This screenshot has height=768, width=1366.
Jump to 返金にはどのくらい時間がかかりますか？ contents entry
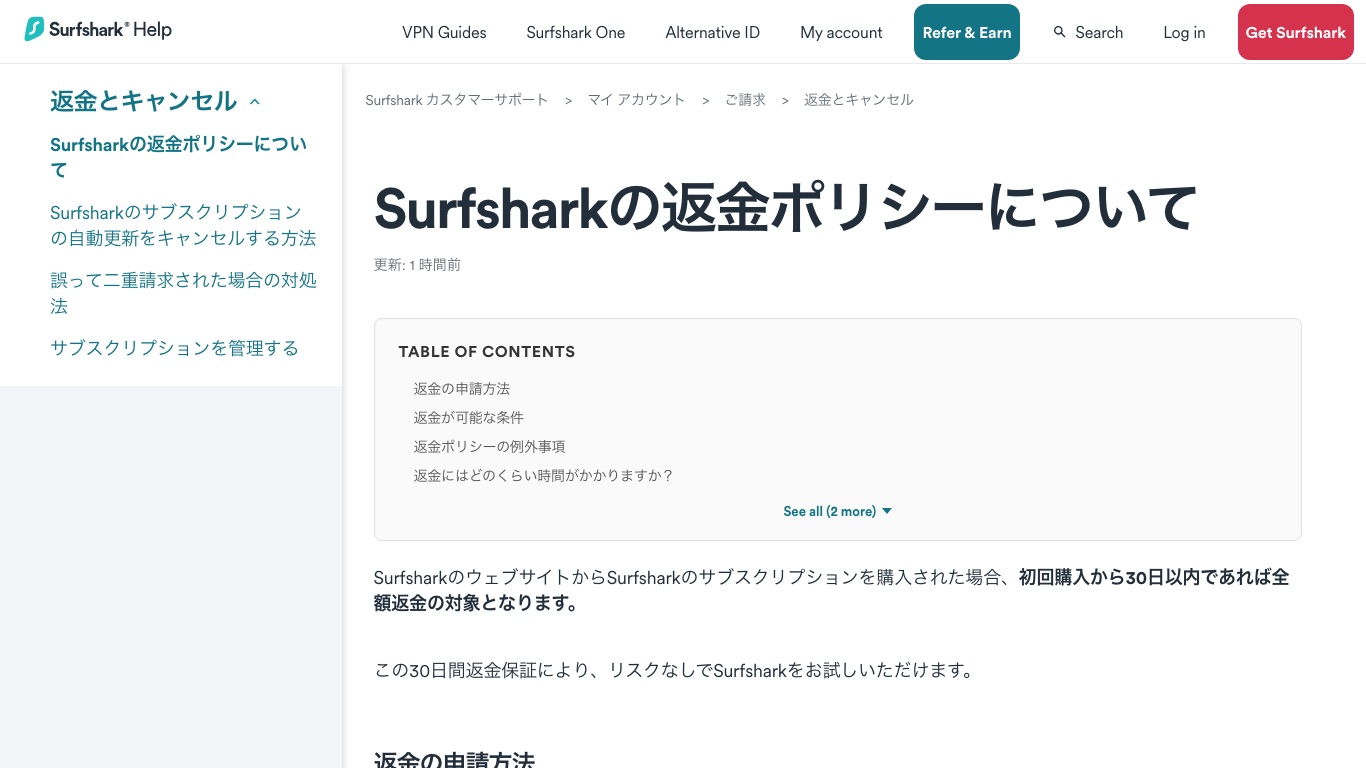544,475
